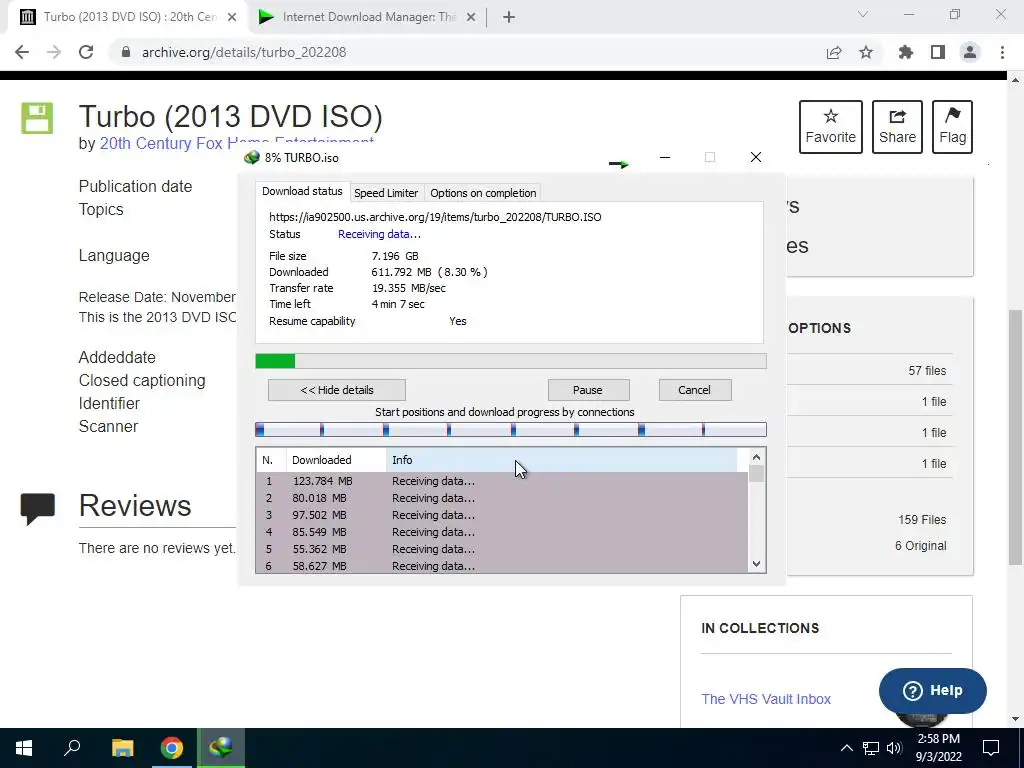Open Chrome extensions puzzle icon
Screen dimensions: 1024x768
[x=905, y=52]
